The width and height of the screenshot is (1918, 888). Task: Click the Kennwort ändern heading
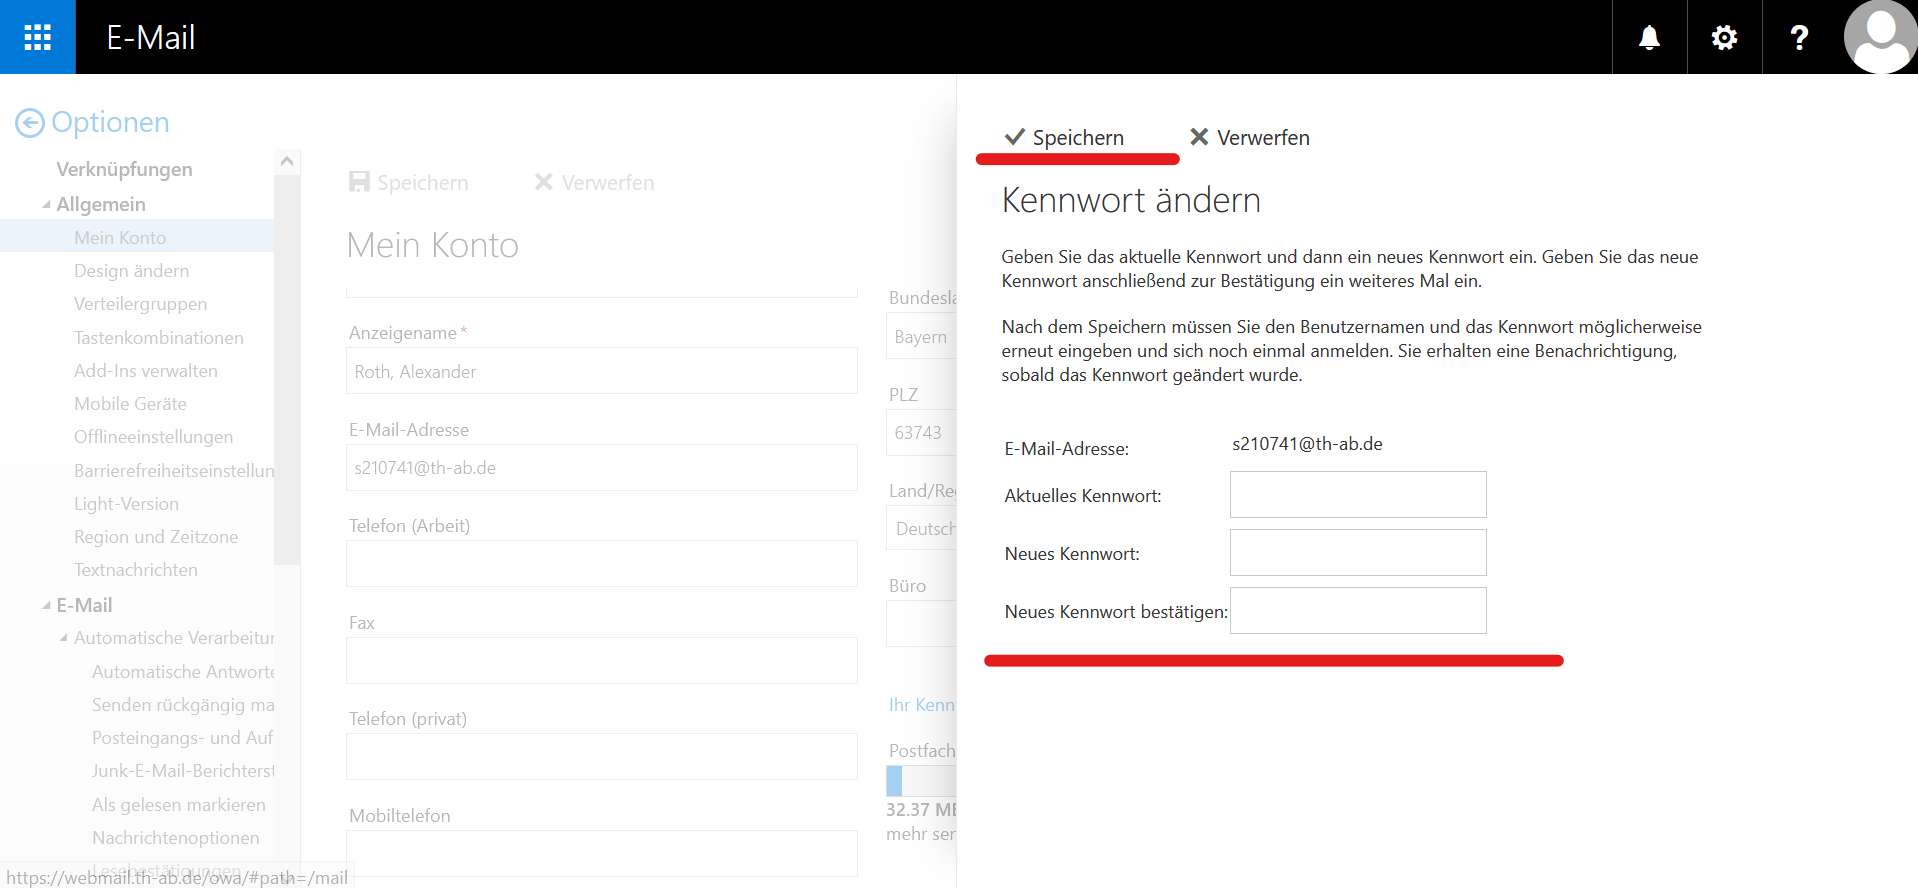1131,200
